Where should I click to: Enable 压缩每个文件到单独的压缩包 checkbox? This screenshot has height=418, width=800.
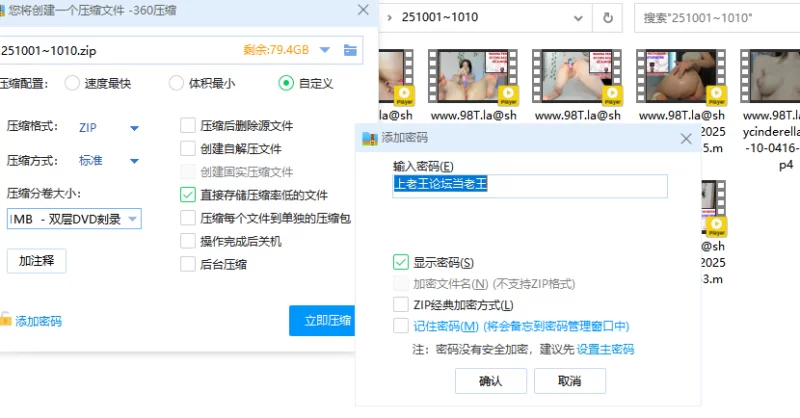[188, 218]
